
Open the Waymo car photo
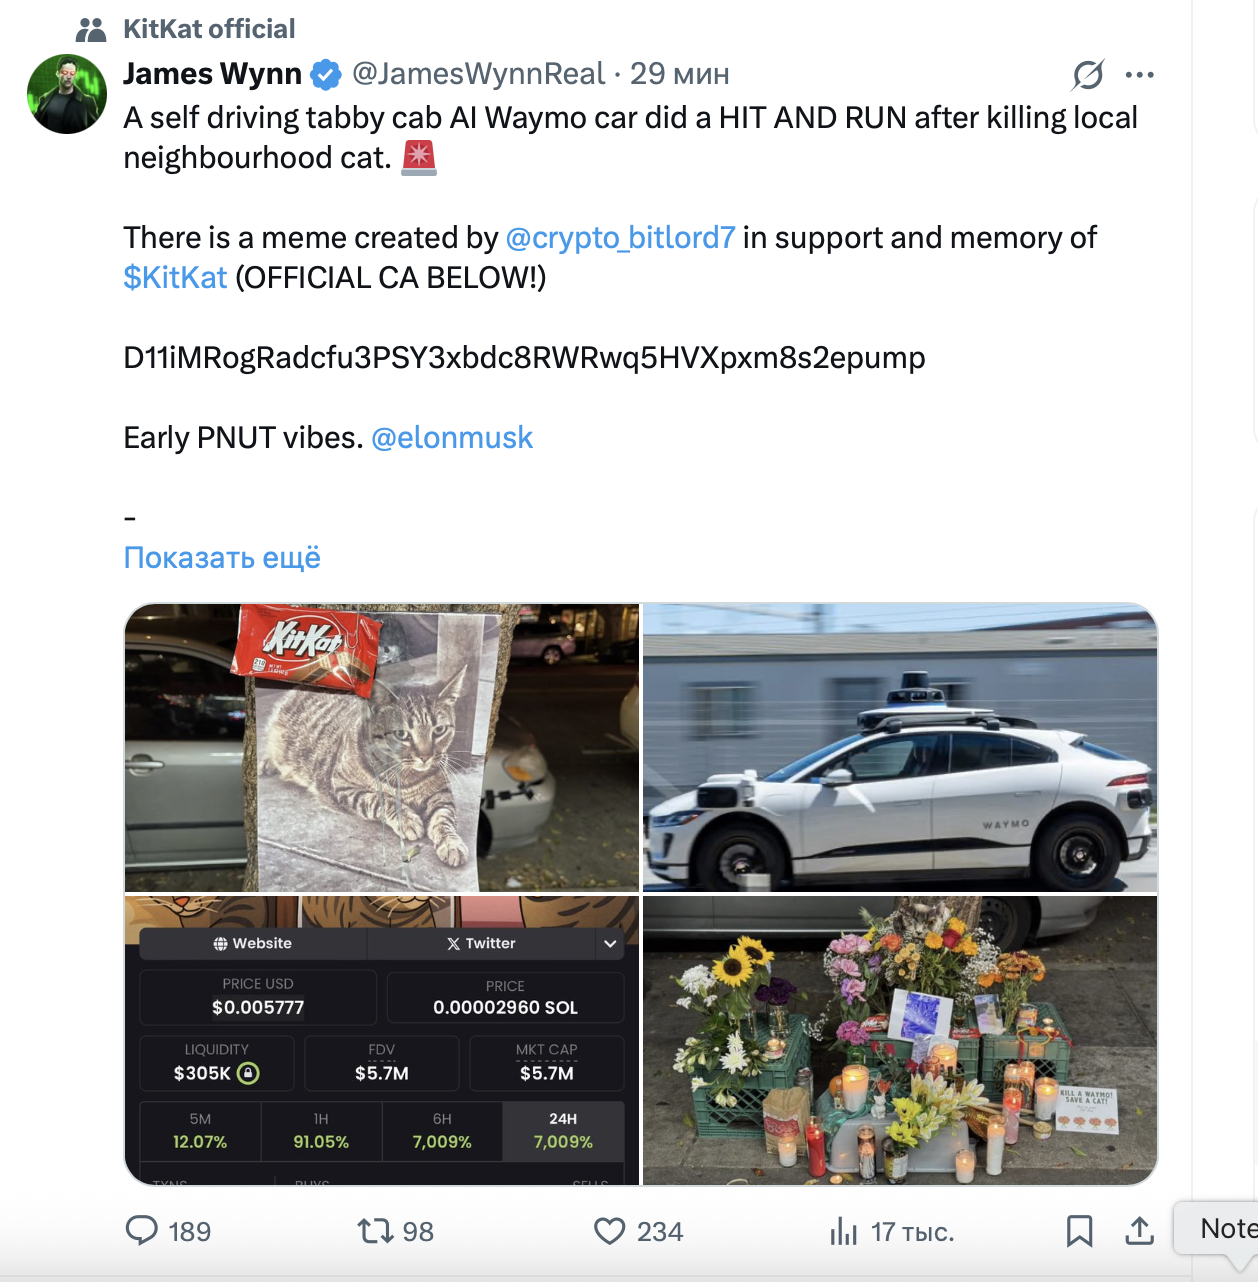pos(899,747)
